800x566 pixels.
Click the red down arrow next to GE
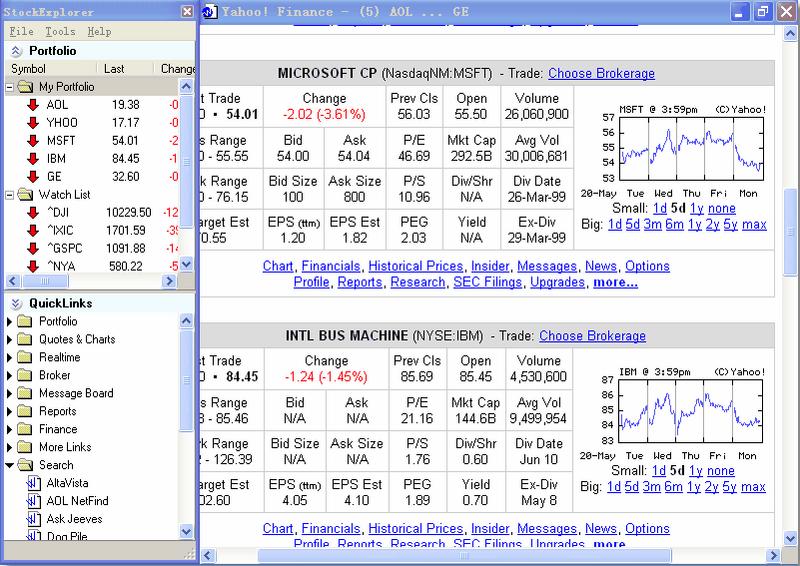coord(33,177)
